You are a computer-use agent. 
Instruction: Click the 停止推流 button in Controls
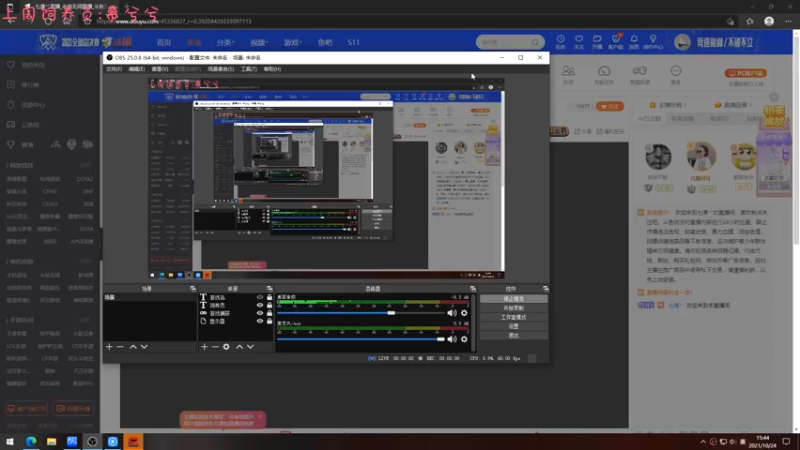point(513,298)
